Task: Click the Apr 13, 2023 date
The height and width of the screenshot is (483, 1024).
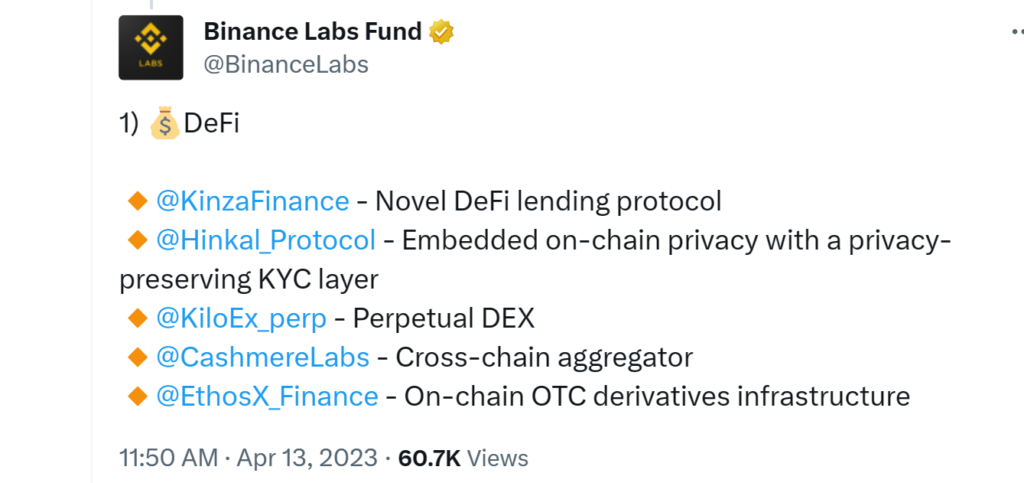Action: click(307, 458)
